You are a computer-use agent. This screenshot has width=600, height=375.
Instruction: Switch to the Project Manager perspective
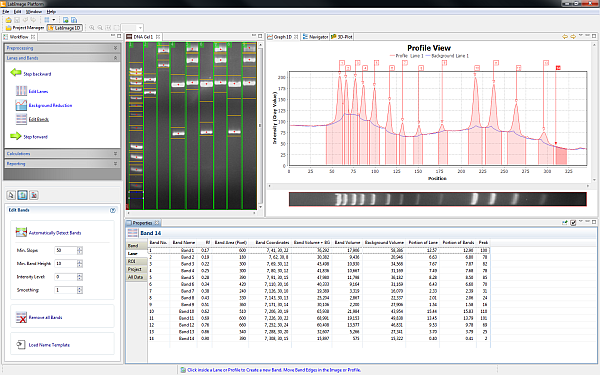25,28
